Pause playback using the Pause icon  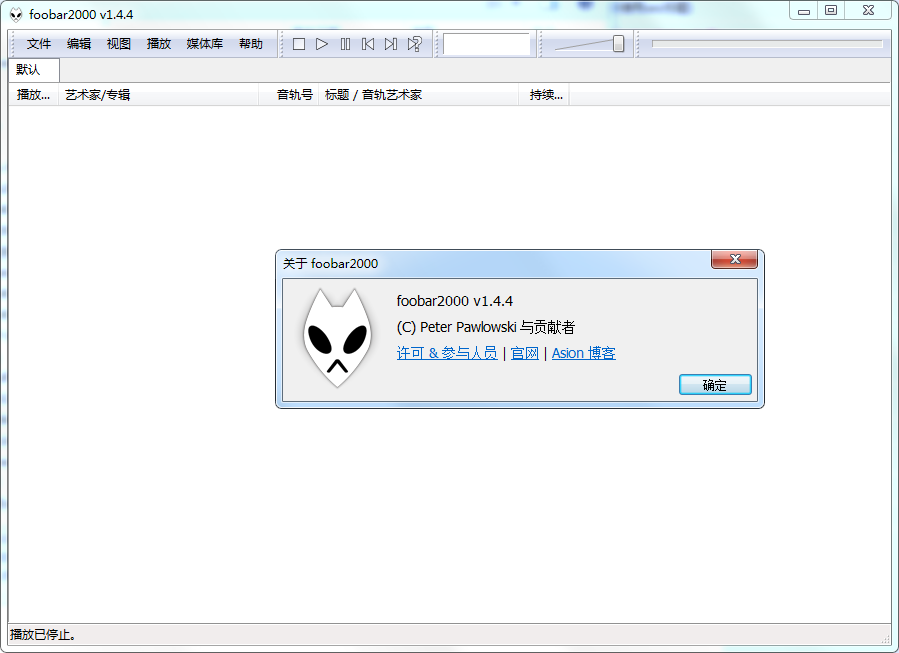[345, 44]
